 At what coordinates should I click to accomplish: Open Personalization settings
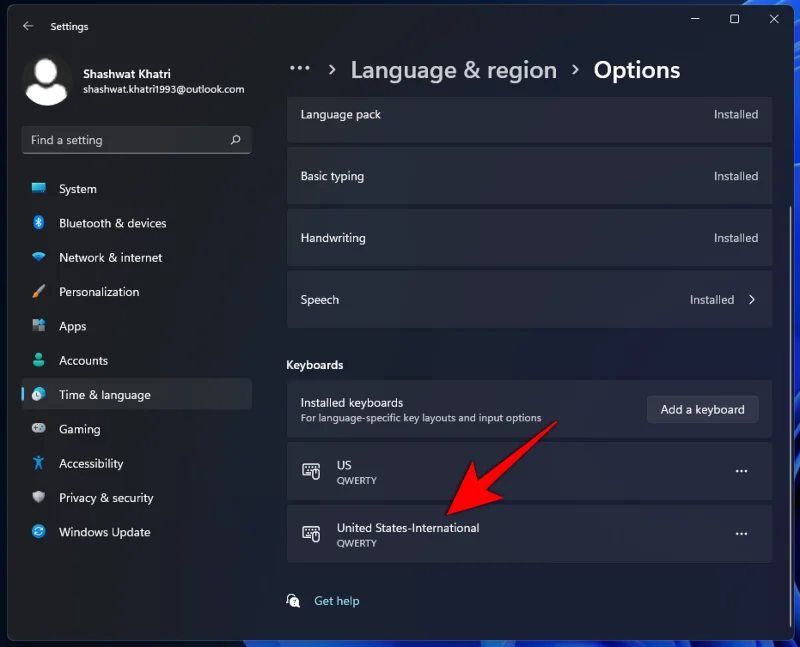pyautogui.click(x=40, y=291)
